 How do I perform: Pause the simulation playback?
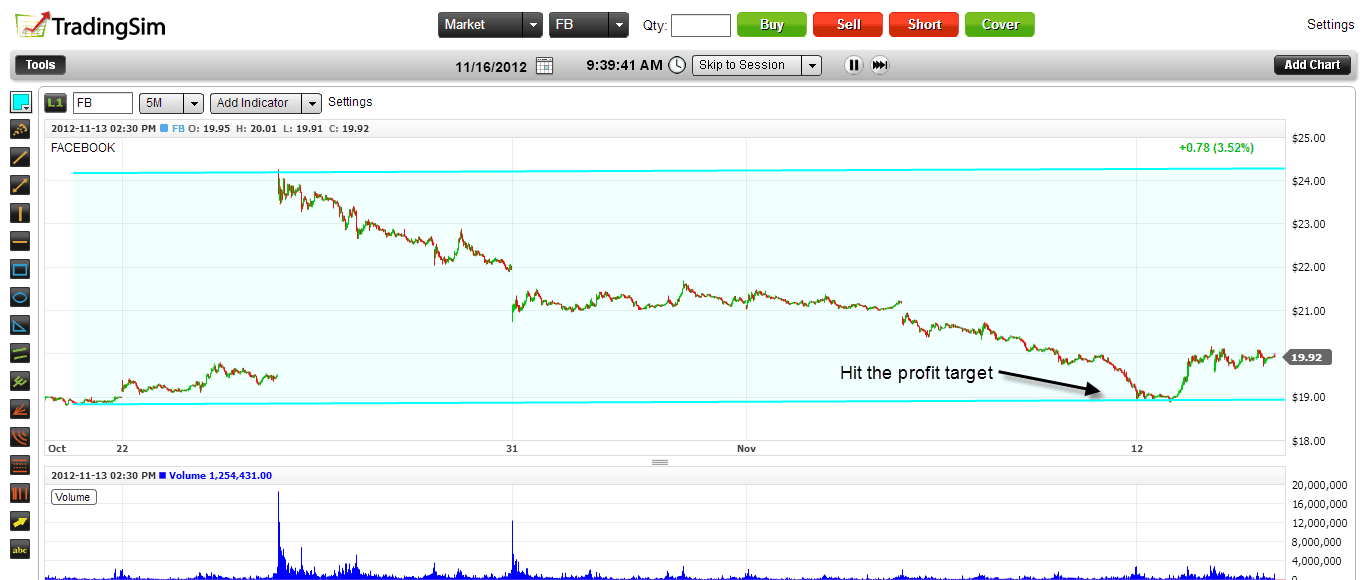pyautogui.click(x=853, y=65)
